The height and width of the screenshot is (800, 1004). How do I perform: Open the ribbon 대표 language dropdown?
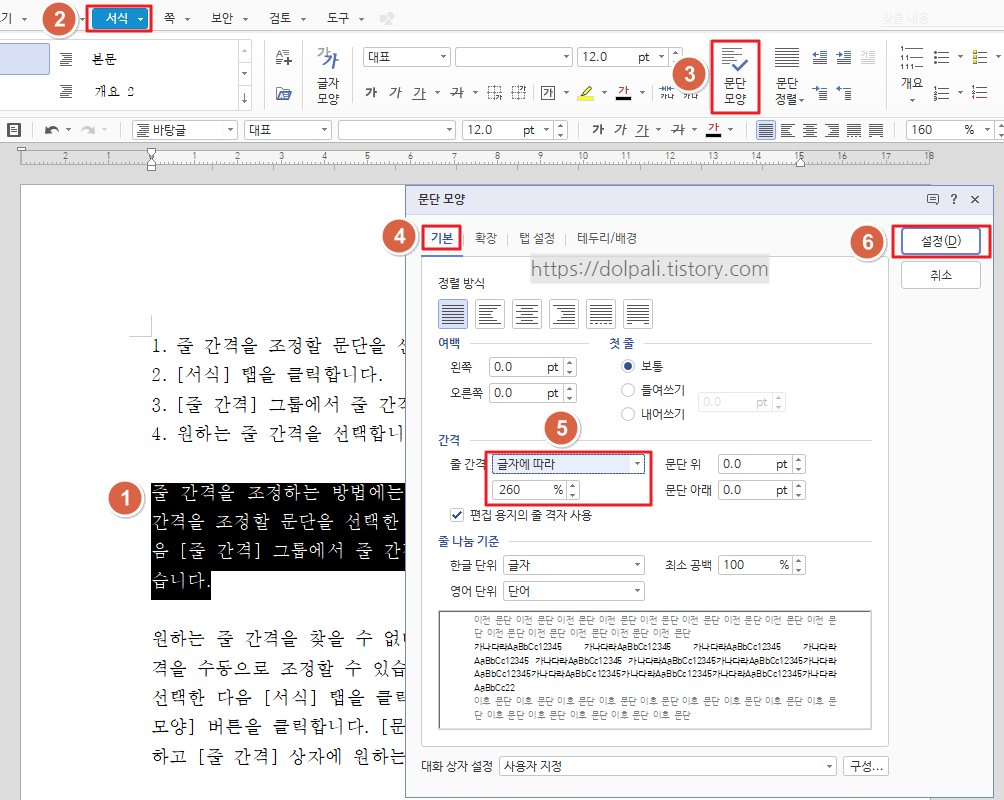pos(407,57)
